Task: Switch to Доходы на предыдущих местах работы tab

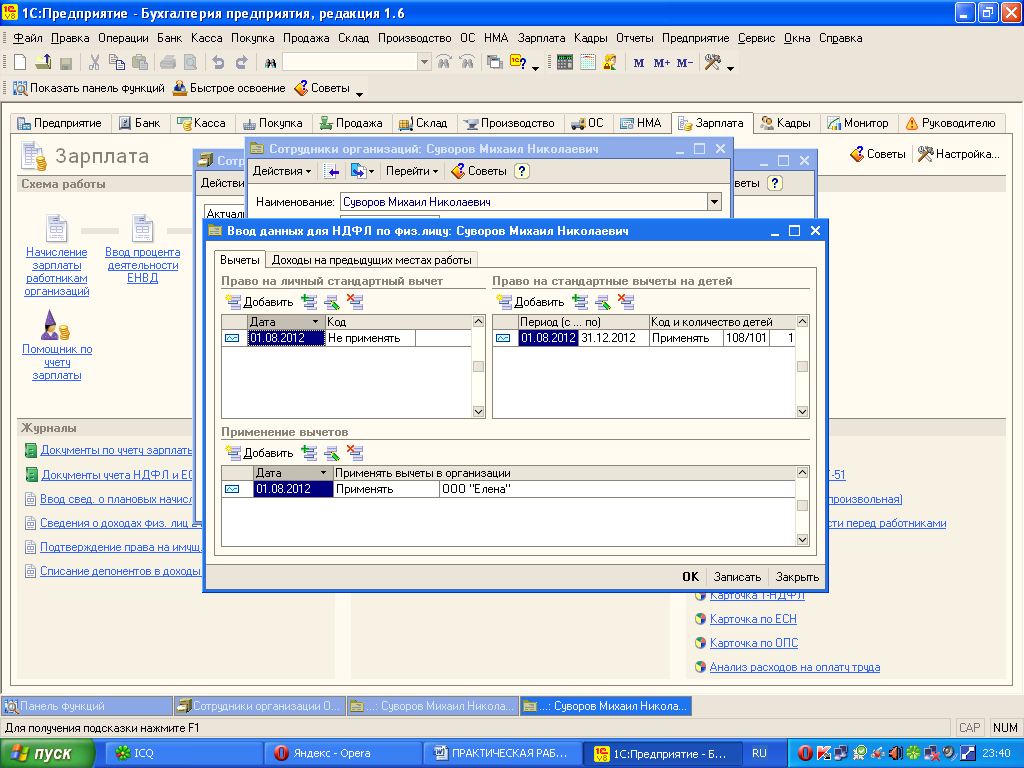Action: [x=372, y=260]
